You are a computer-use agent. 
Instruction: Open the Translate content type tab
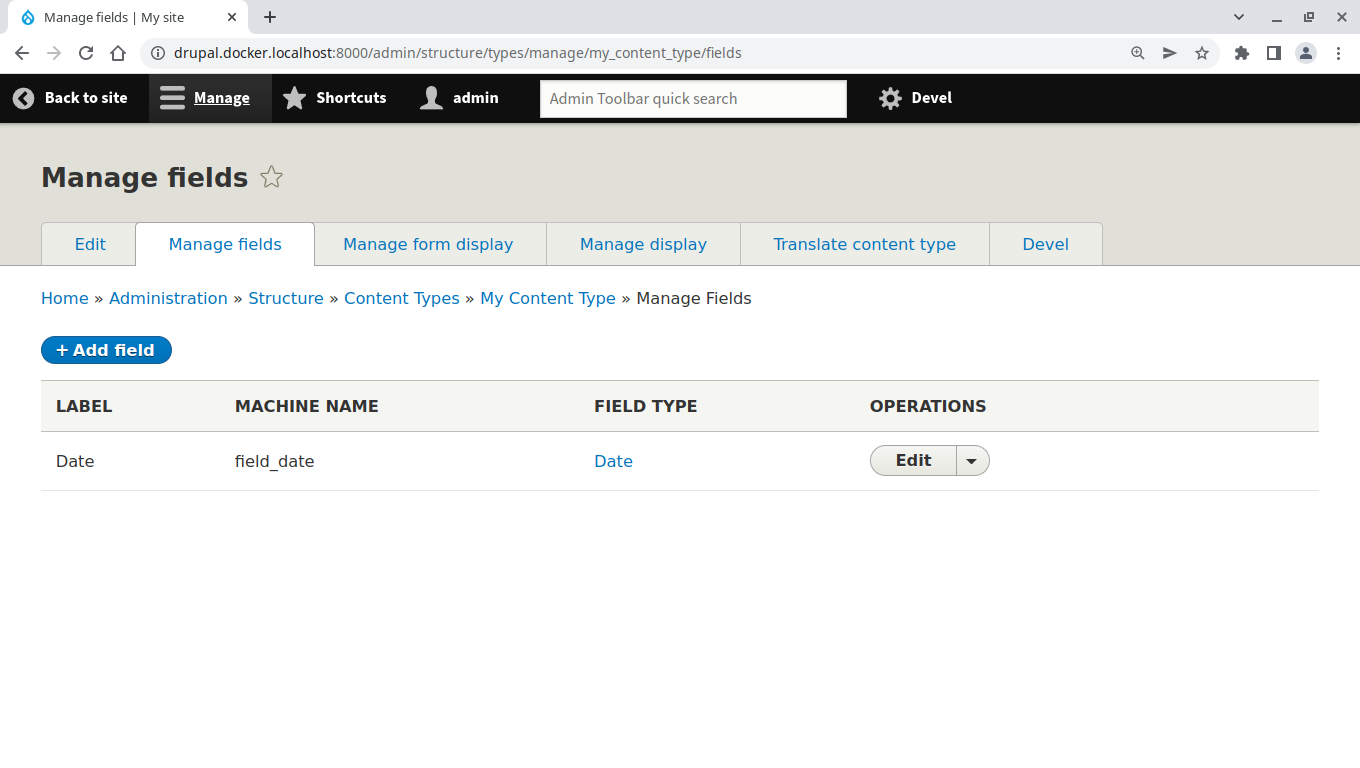coord(864,244)
